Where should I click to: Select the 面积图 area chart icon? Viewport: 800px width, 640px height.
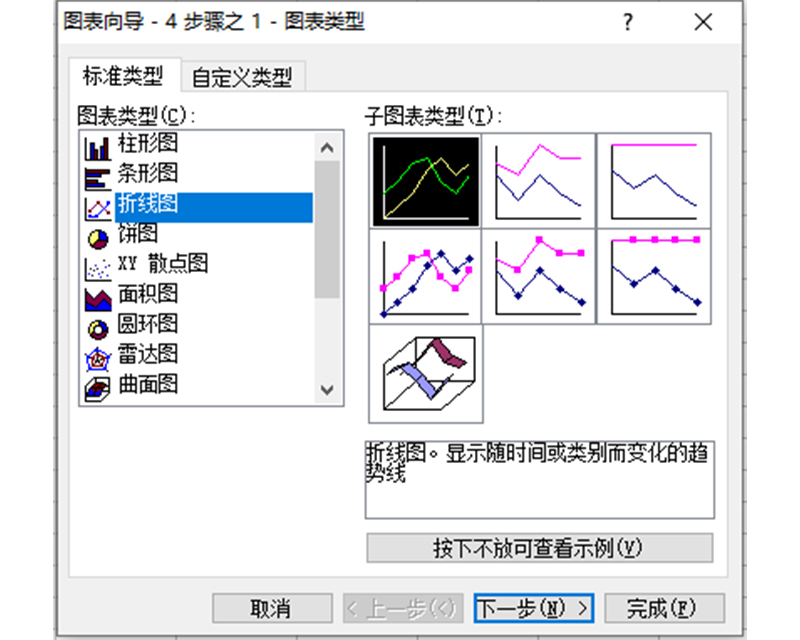pos(97,300)
